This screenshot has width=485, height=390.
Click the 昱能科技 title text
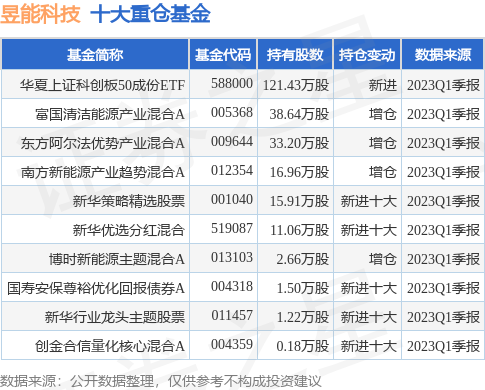(x=40, y=14)
